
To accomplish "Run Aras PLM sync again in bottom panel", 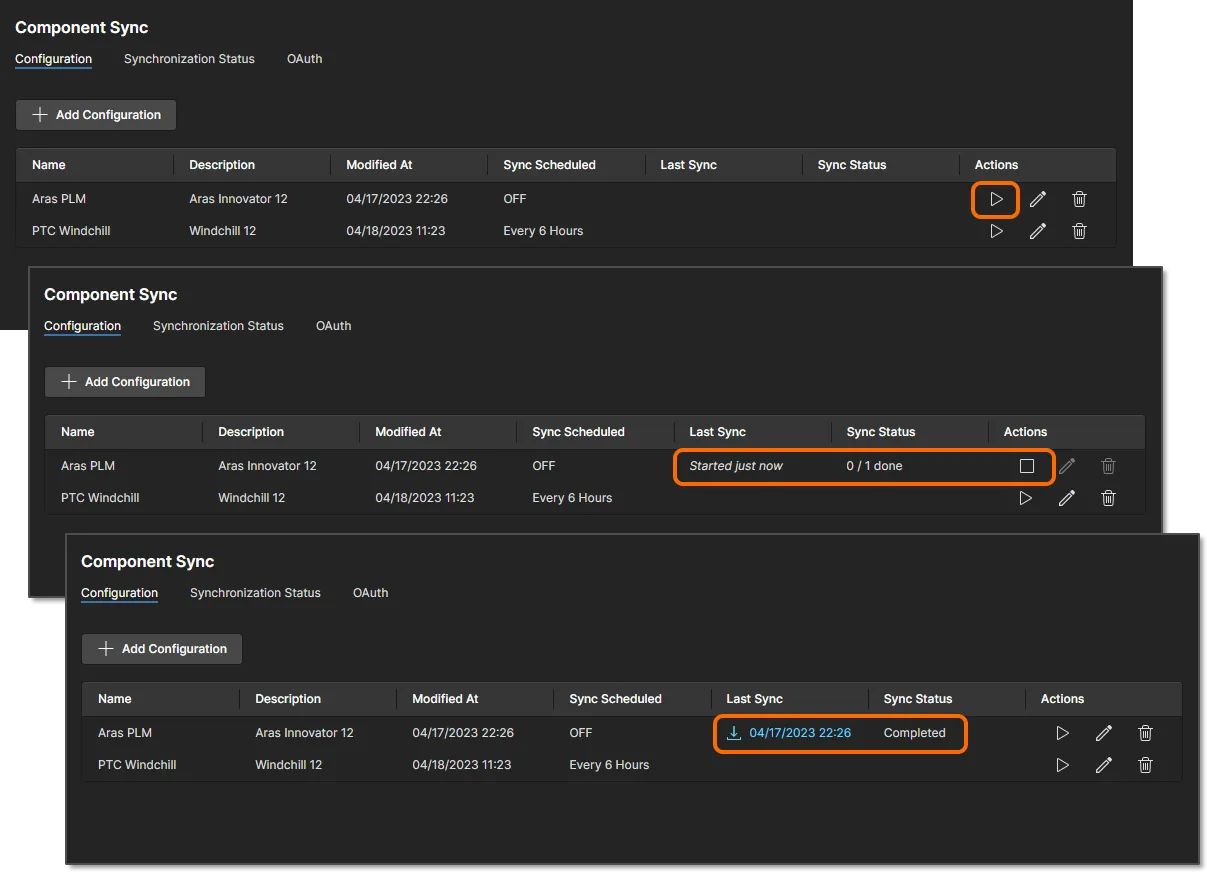I will (x=1062, y=733).
